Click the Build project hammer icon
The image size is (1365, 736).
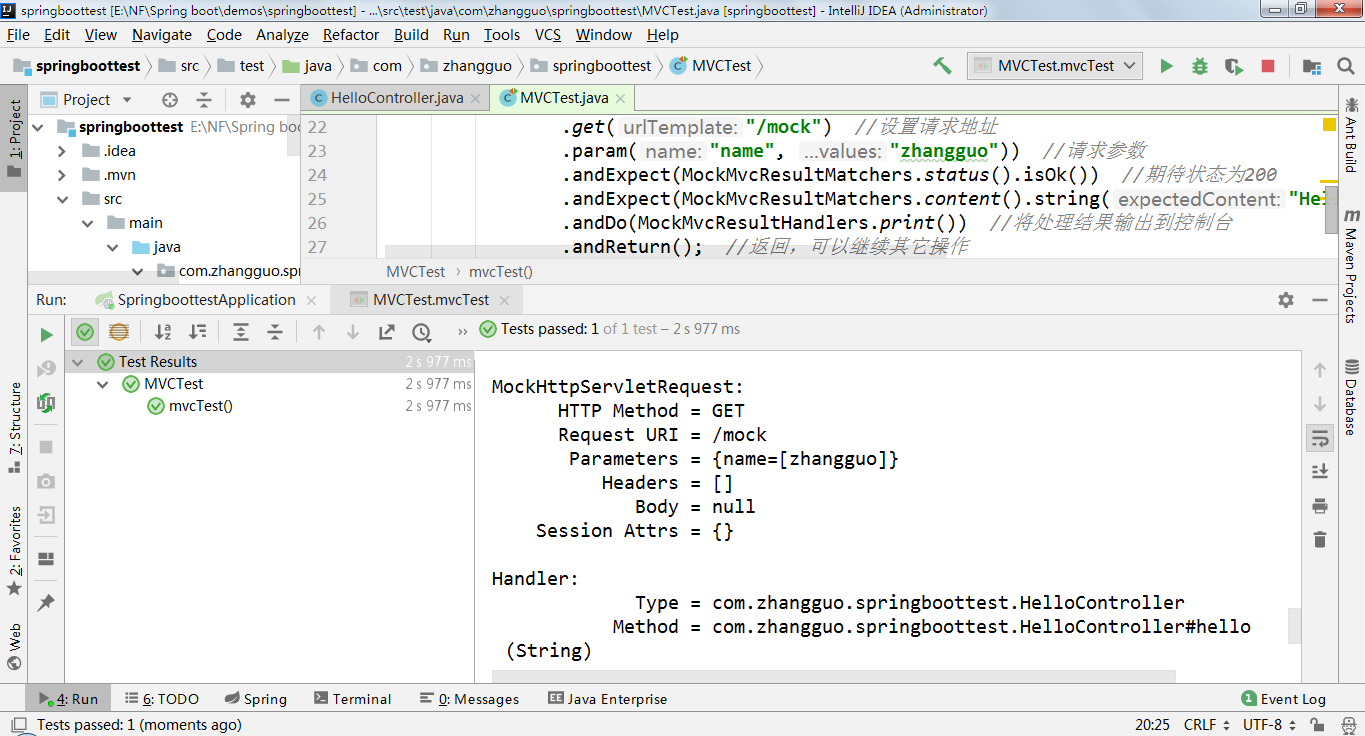pyautogui.click(x=942, y=66)
